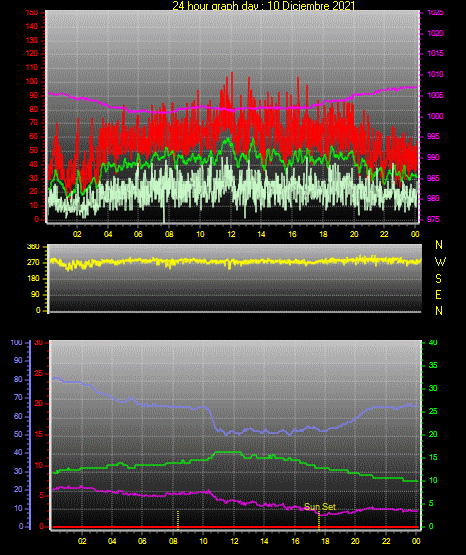Viewport: 466px width, 555px height.
Task: Click the 100 value on red wind axis
Action: [31, 81]
